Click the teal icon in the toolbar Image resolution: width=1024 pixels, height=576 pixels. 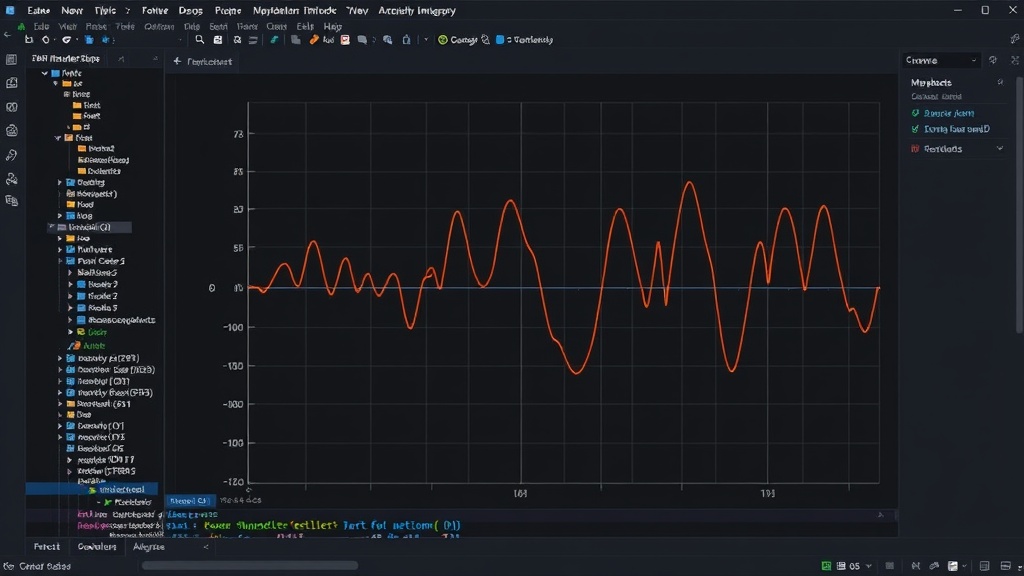click(274, 40)
